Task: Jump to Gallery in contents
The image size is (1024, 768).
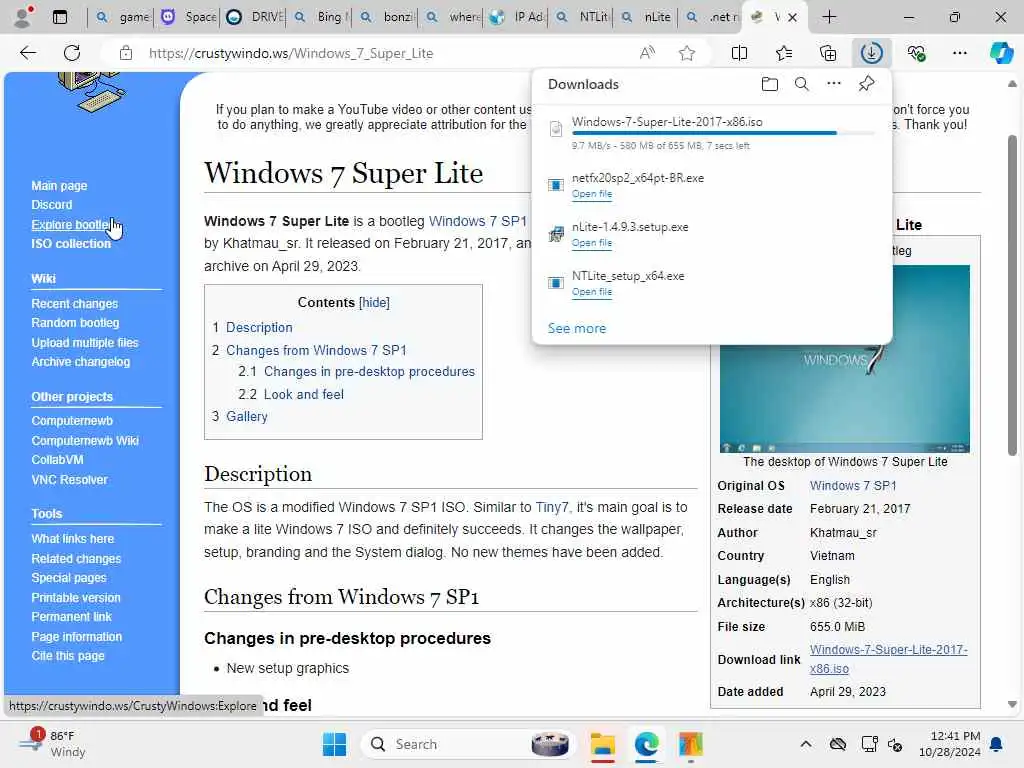Action: pyautogui.click(x=246, y=416)
